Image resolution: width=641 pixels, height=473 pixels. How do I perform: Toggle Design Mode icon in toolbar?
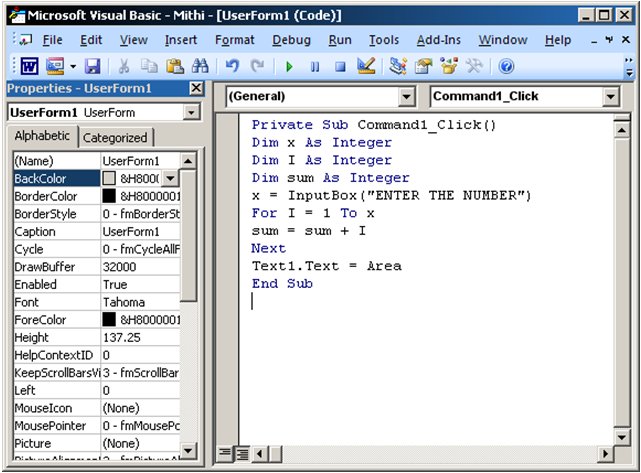[x=365, y=67]
